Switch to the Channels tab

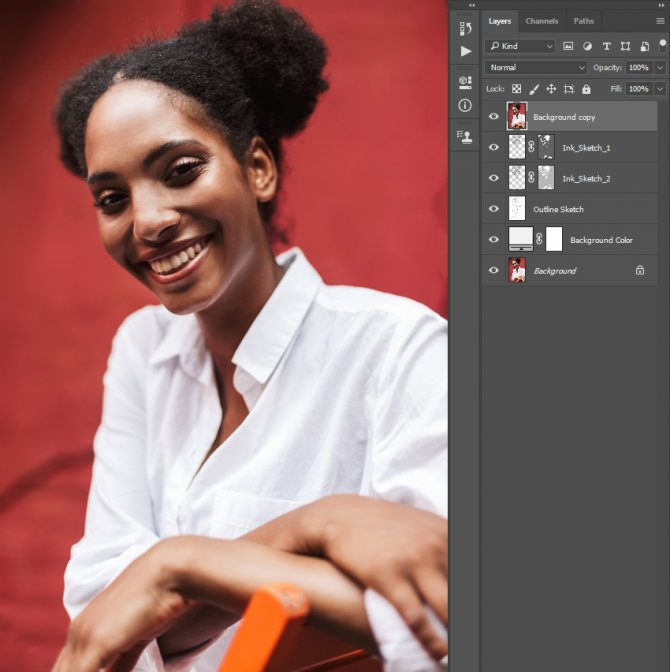coord(541,21)
